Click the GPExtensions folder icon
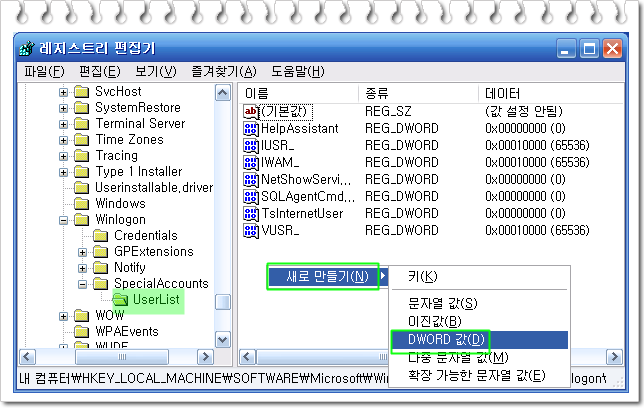644x408 pixels. 100,252
